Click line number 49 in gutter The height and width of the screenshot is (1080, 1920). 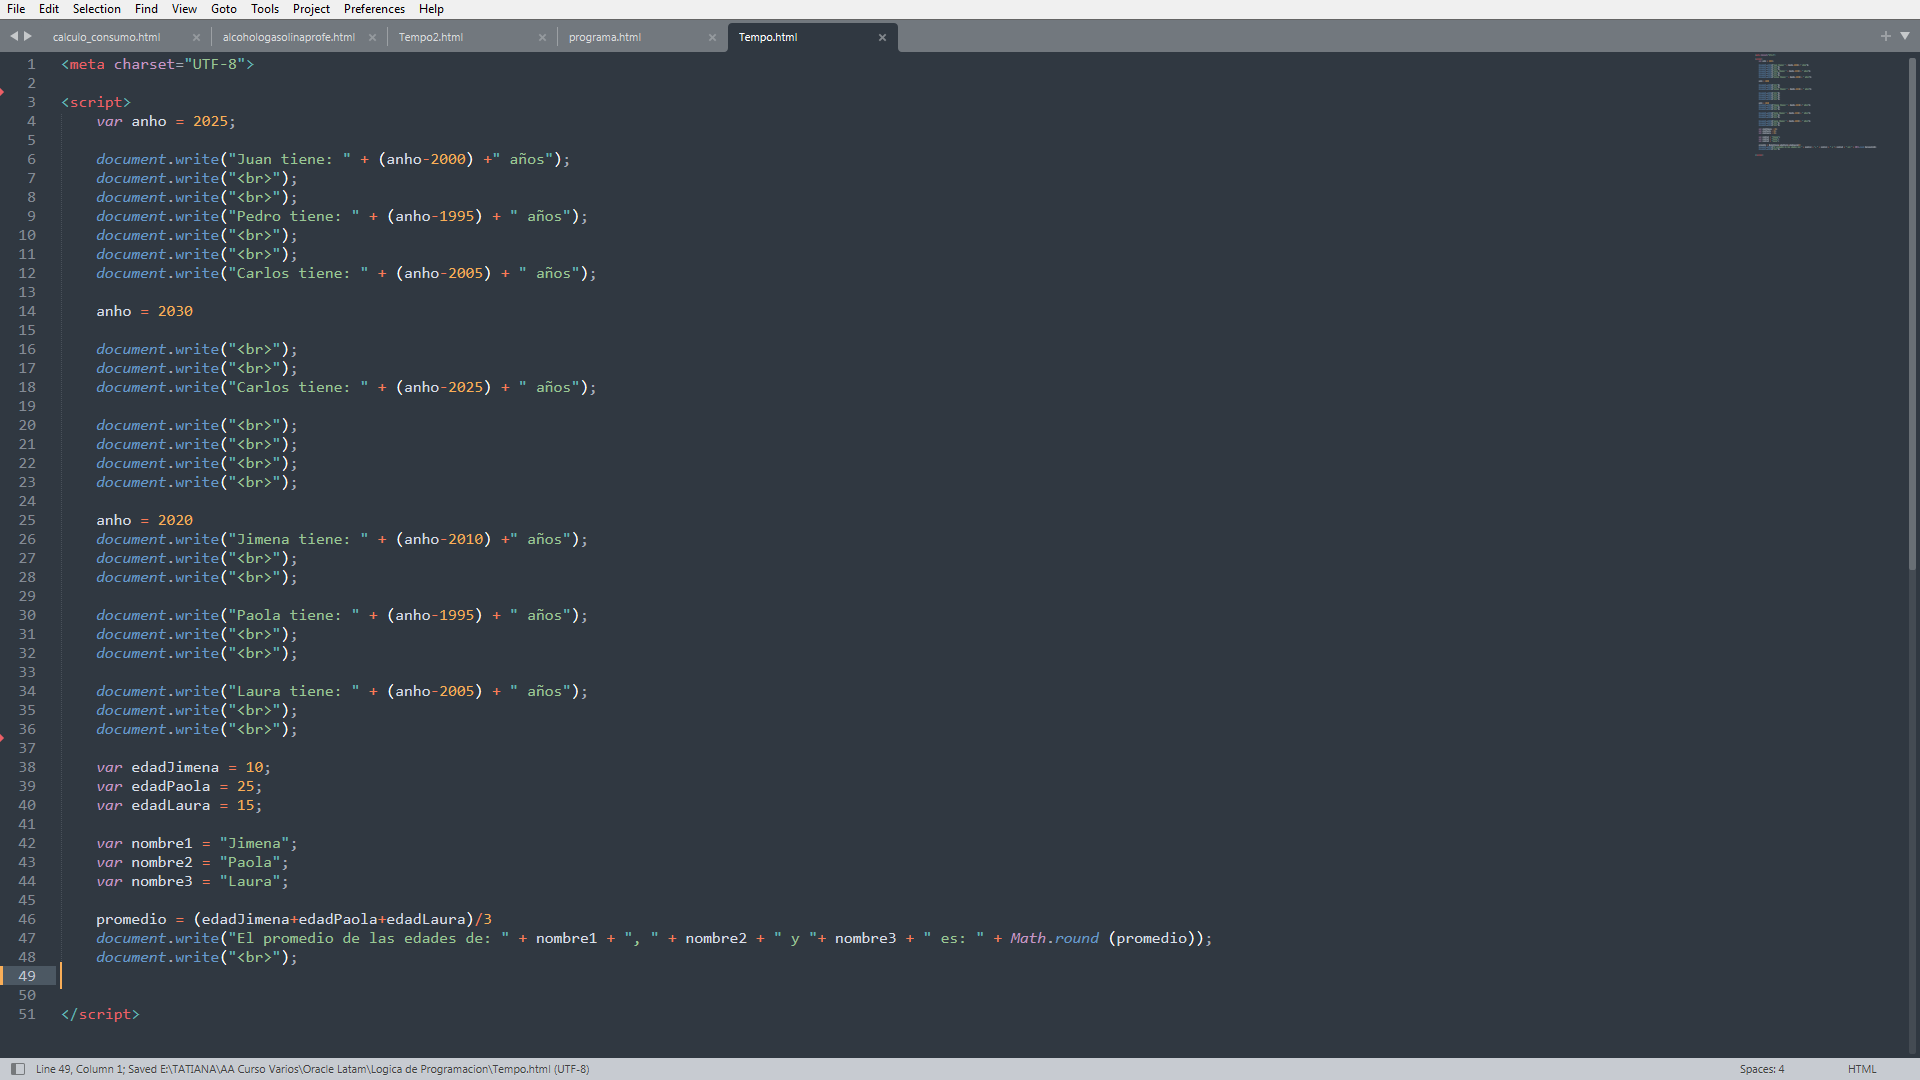click(x=27, y=976)
